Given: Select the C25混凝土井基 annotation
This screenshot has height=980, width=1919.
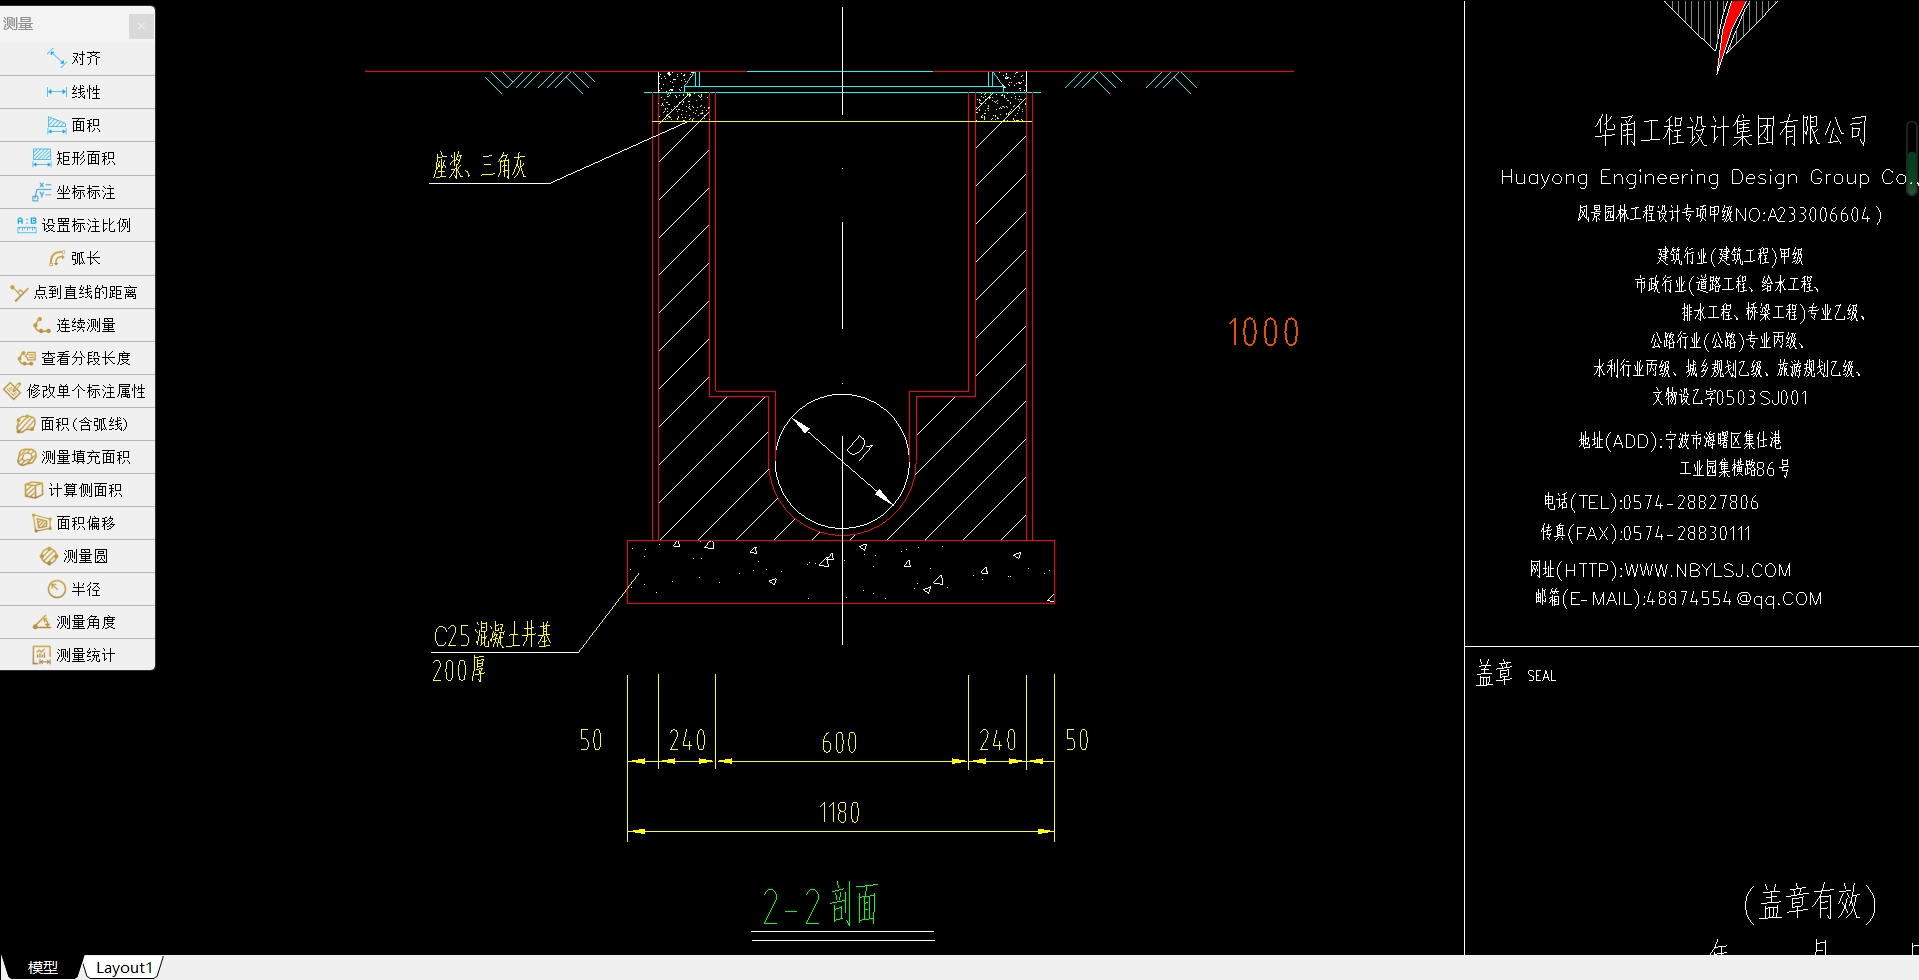Looking at the screenshot, I should tap(492, 635).
